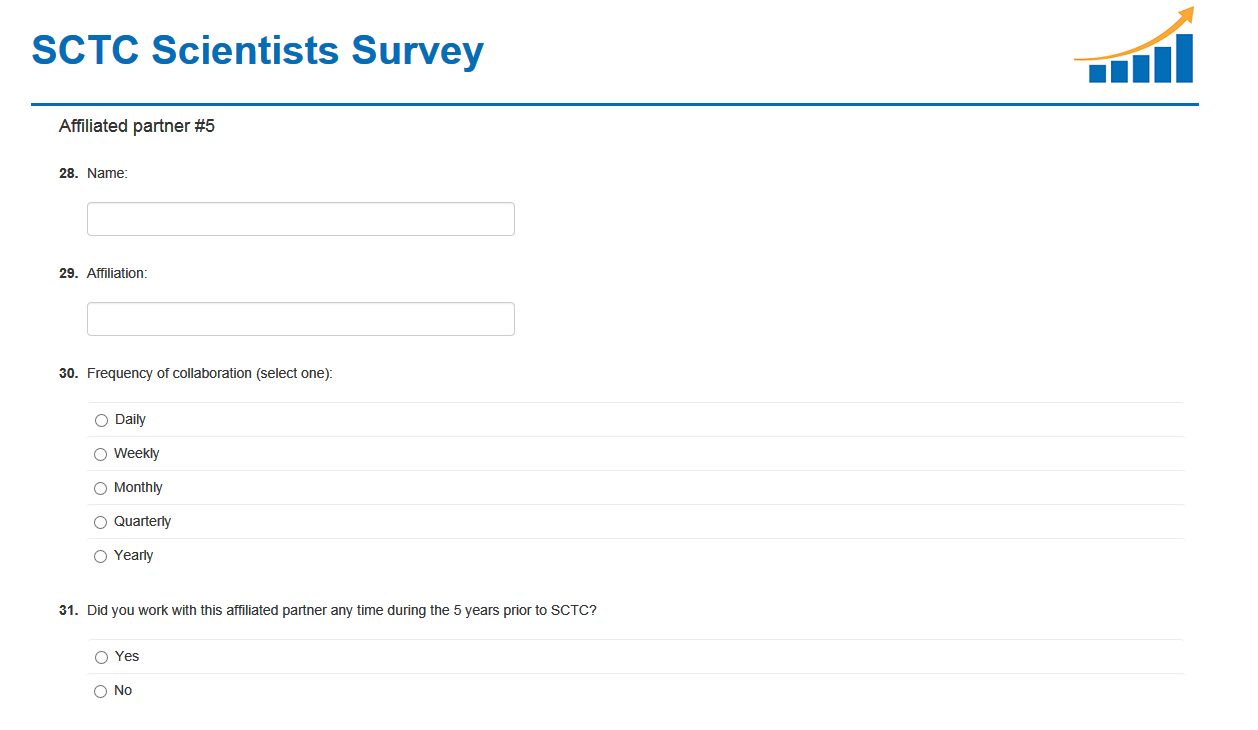Screen dimensions: 1258x730
Task: Answer Yes to prior work question
Action: (101, 657)
